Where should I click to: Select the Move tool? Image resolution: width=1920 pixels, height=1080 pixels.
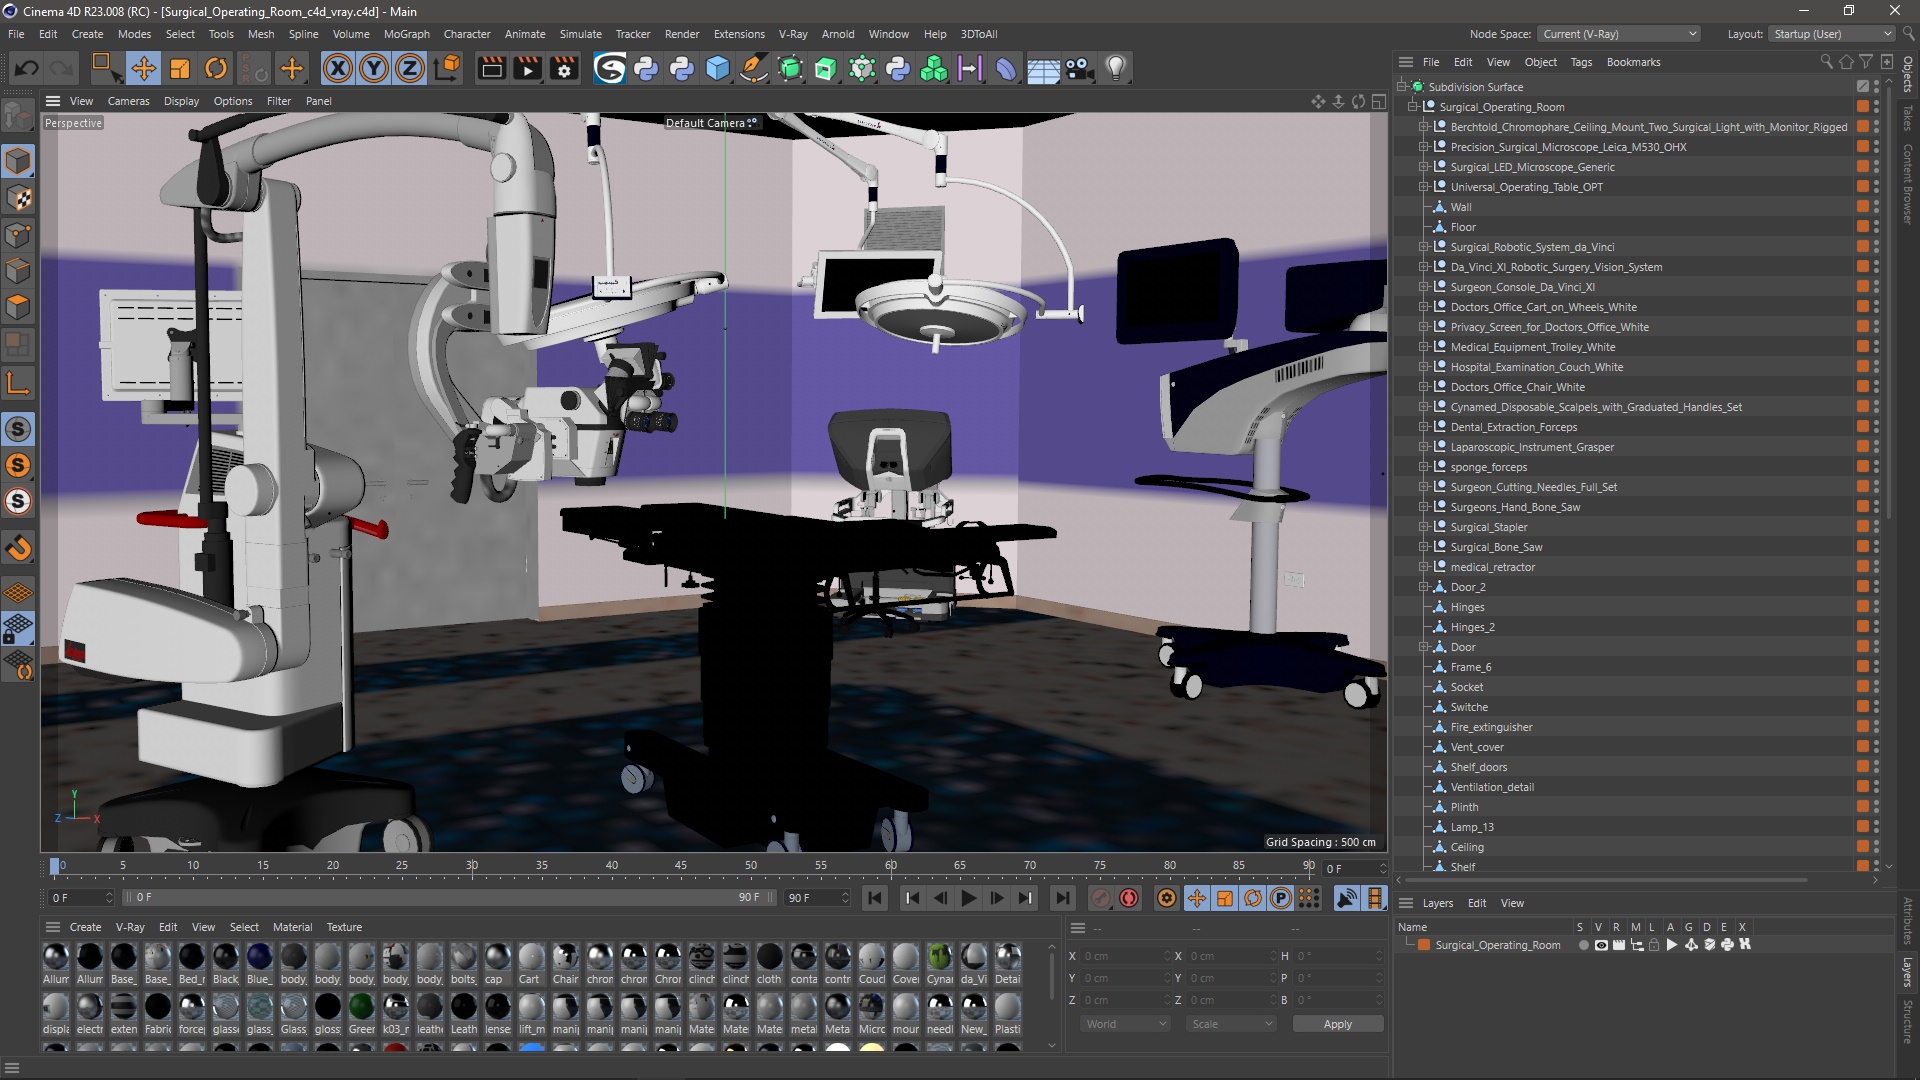pyautogui.click(x=143, y=68)
